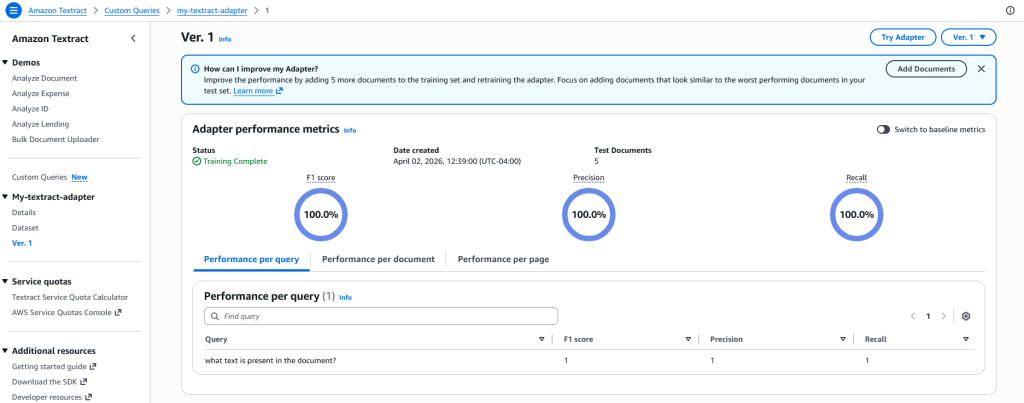Click the 'Training Complete' status text

(x=235, y=161)
